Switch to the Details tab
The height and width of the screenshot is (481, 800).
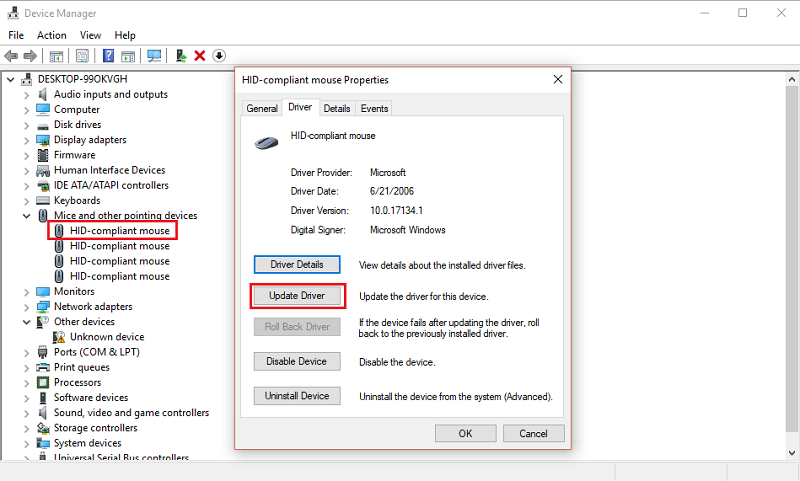[337, 108]
